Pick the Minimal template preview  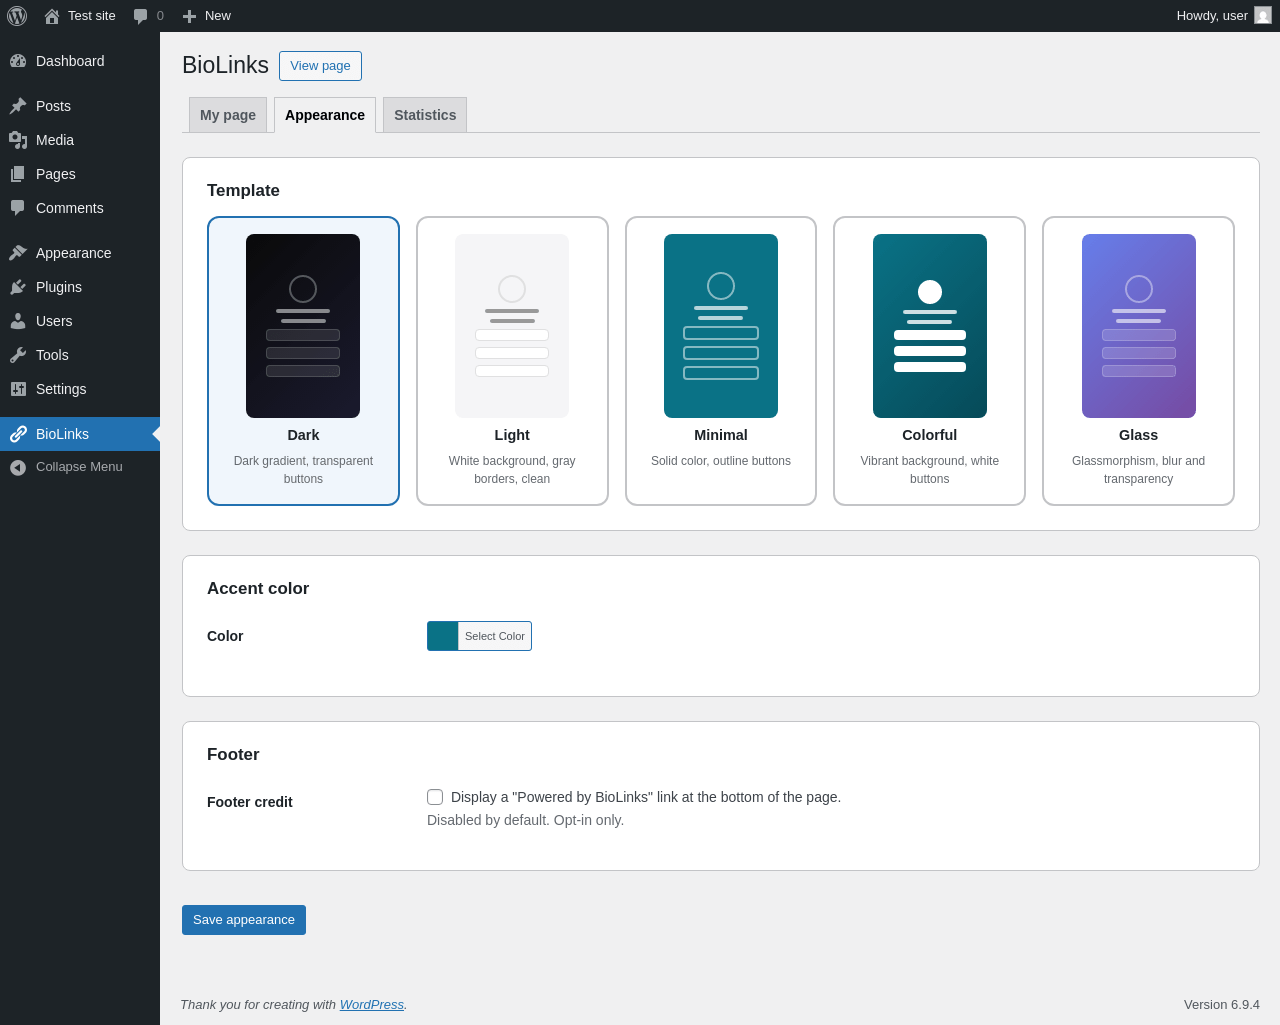pyautogui.click(x=721, y=326)
